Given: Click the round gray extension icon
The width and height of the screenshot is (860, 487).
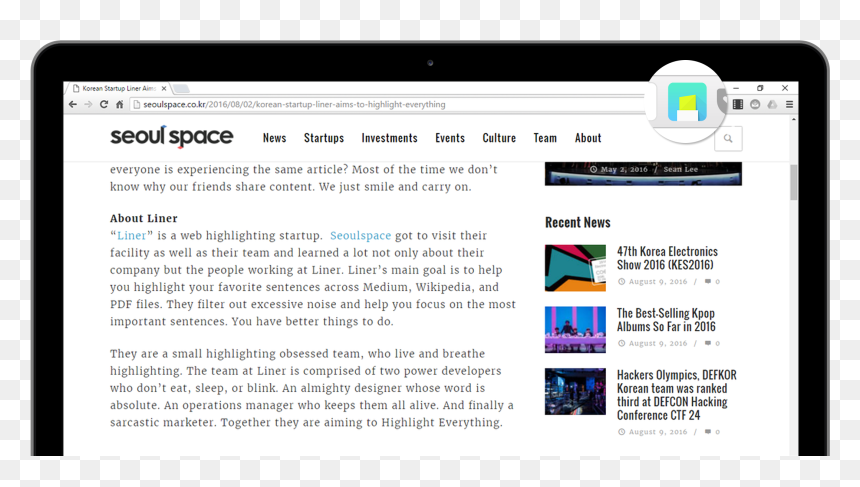Looking at the screenshot, I should 755,104.
